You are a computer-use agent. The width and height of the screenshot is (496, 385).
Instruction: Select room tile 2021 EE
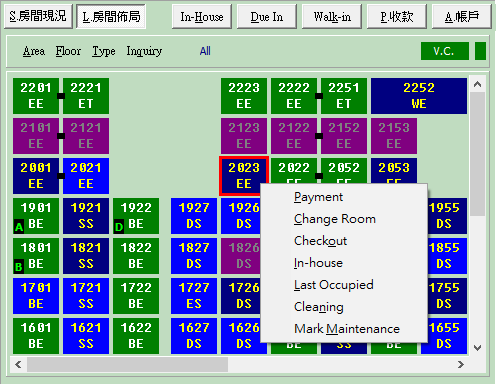86,176
